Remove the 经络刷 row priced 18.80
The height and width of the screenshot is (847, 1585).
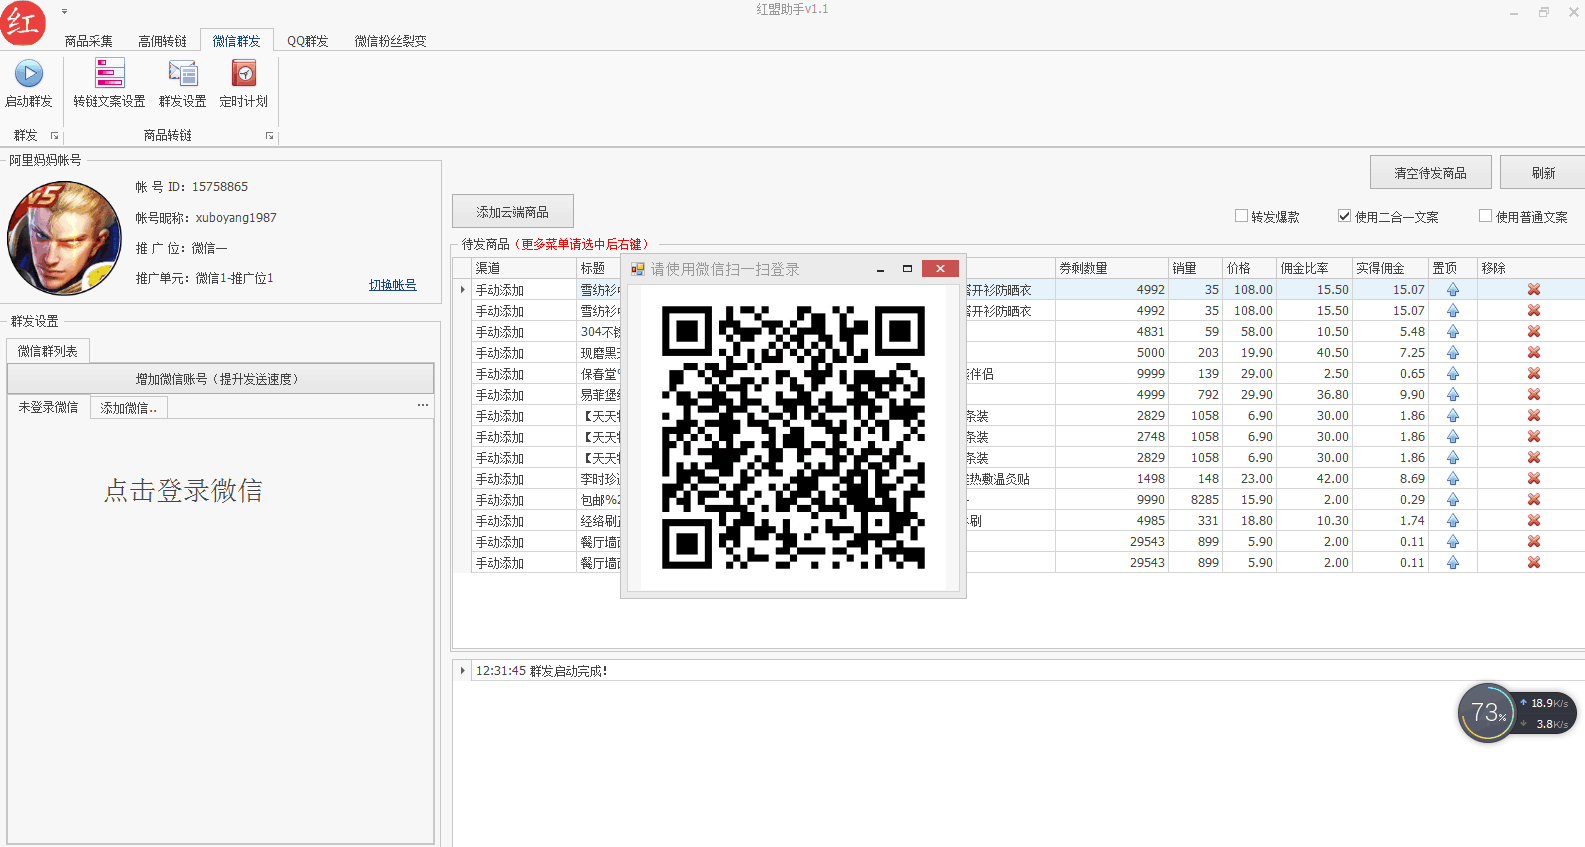pyautogui.click(x=1533, y=521)
